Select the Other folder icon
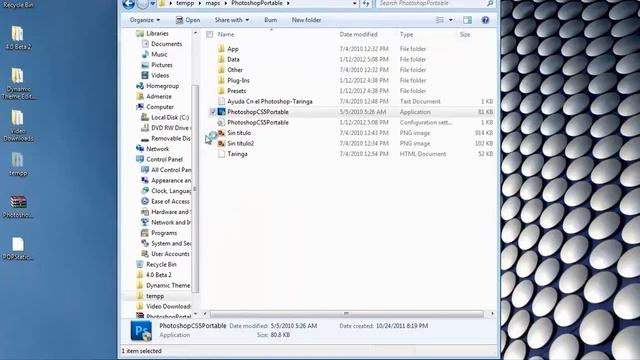Viewport: 640px width, 360px height. pos(221,70)
